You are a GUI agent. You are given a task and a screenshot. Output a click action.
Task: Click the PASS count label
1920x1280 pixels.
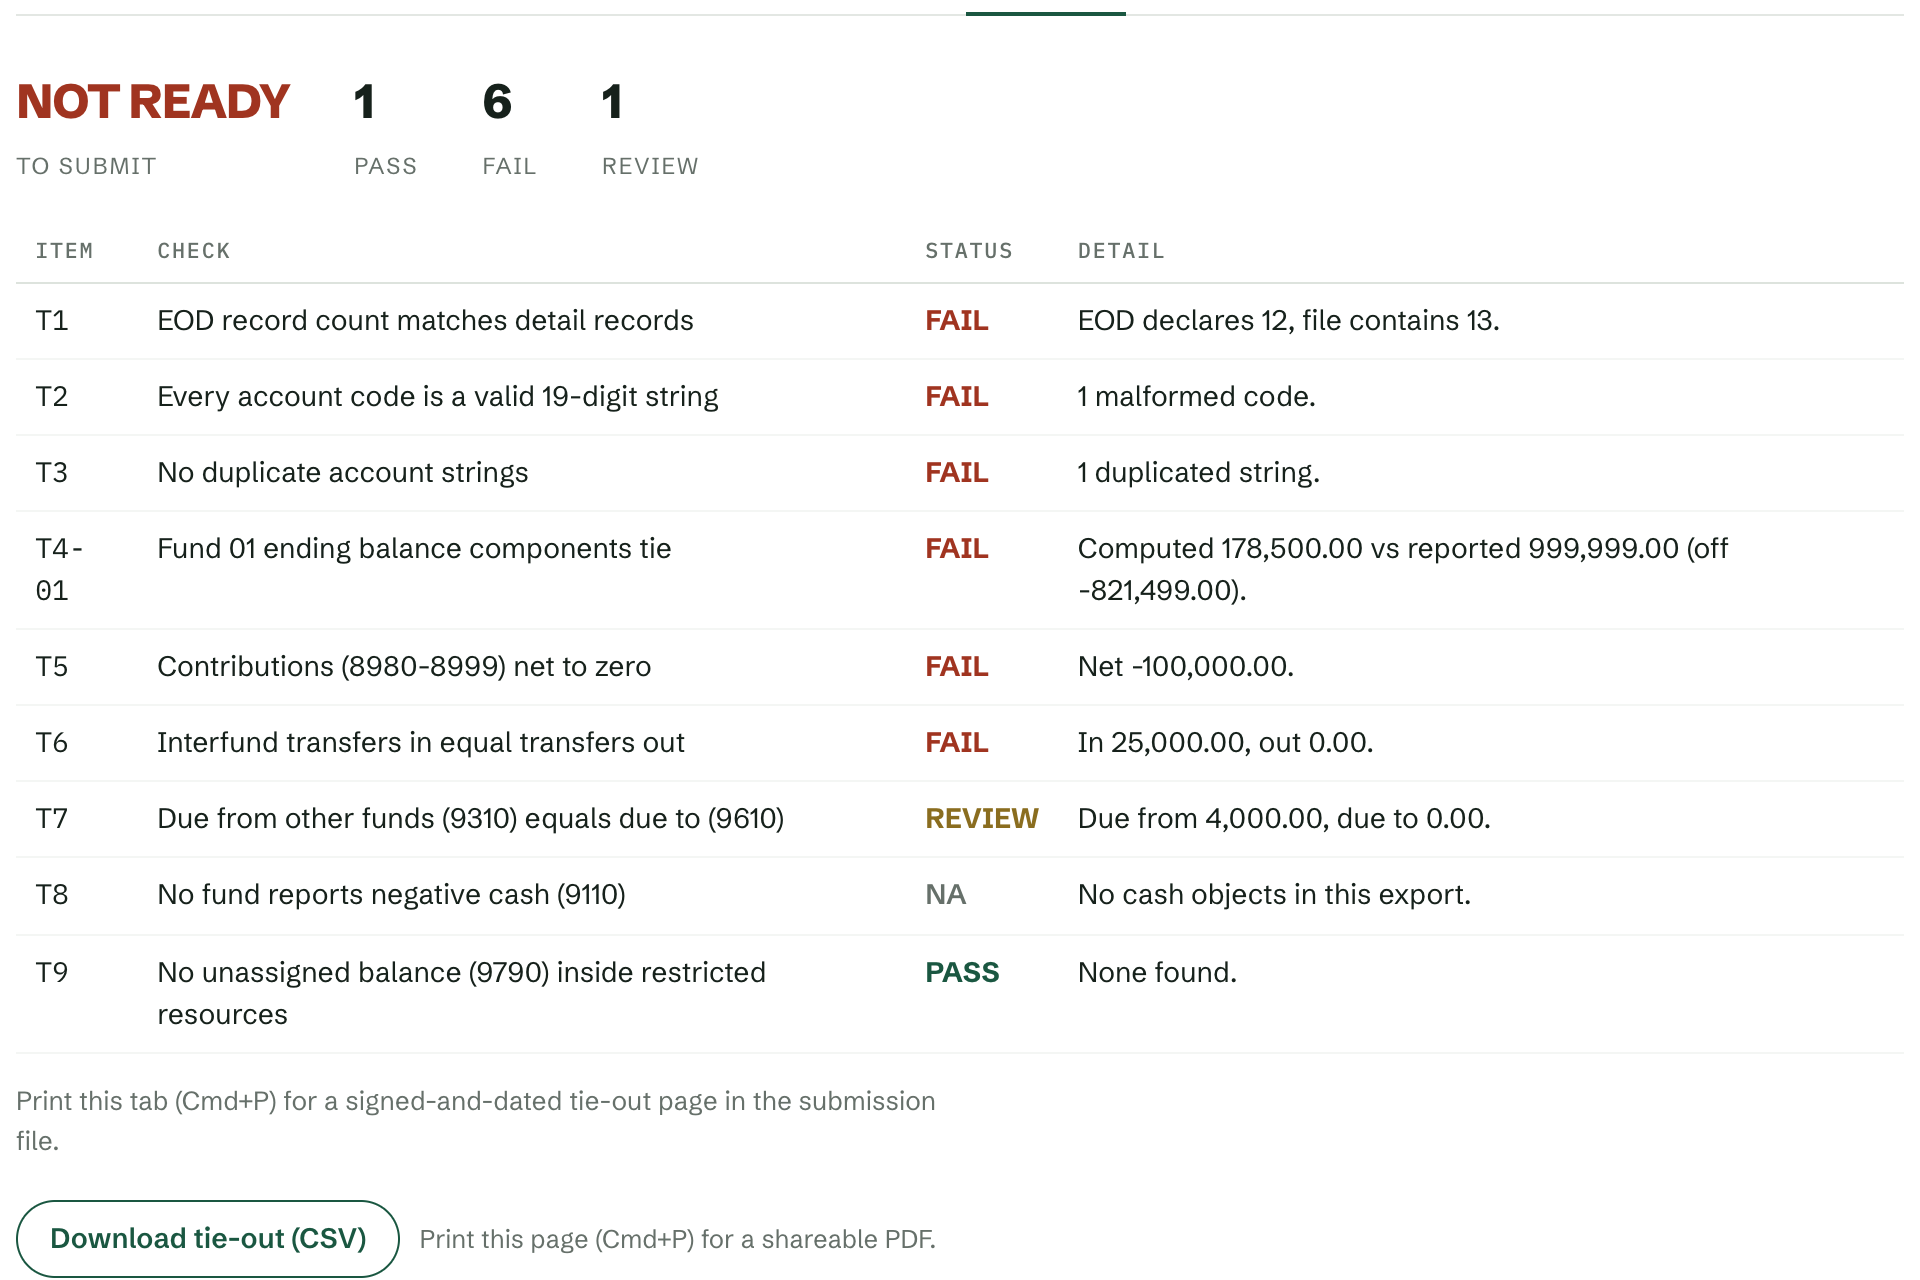385,166
